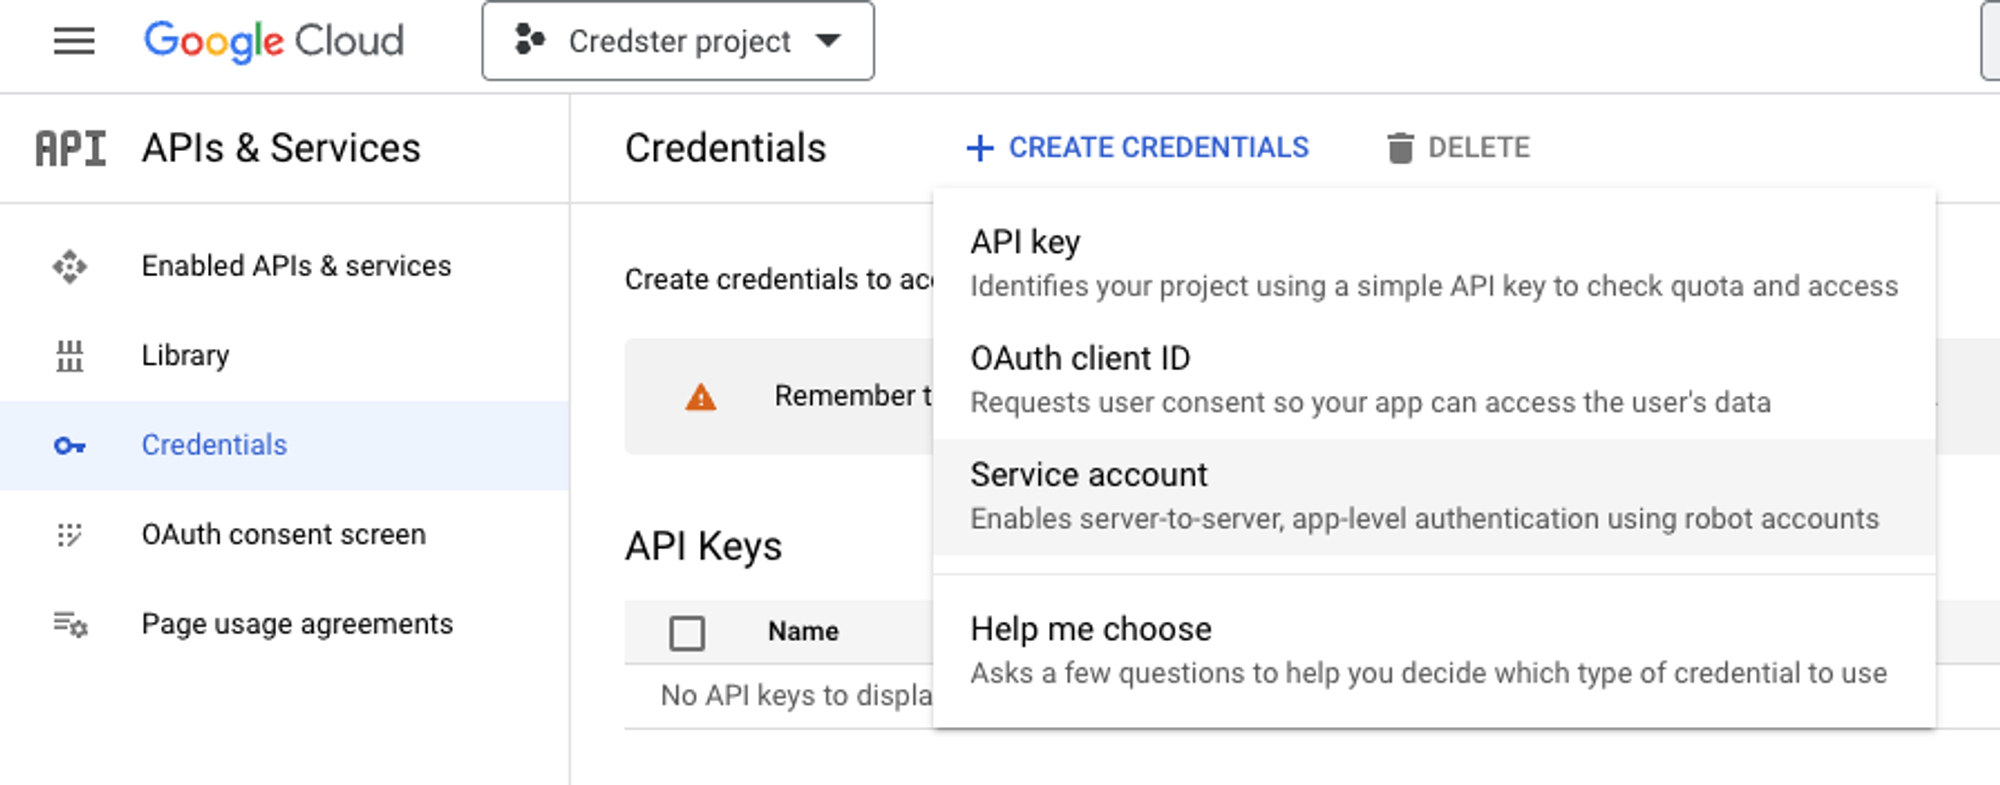Go to OAuth consent screen page

point(284,535)
